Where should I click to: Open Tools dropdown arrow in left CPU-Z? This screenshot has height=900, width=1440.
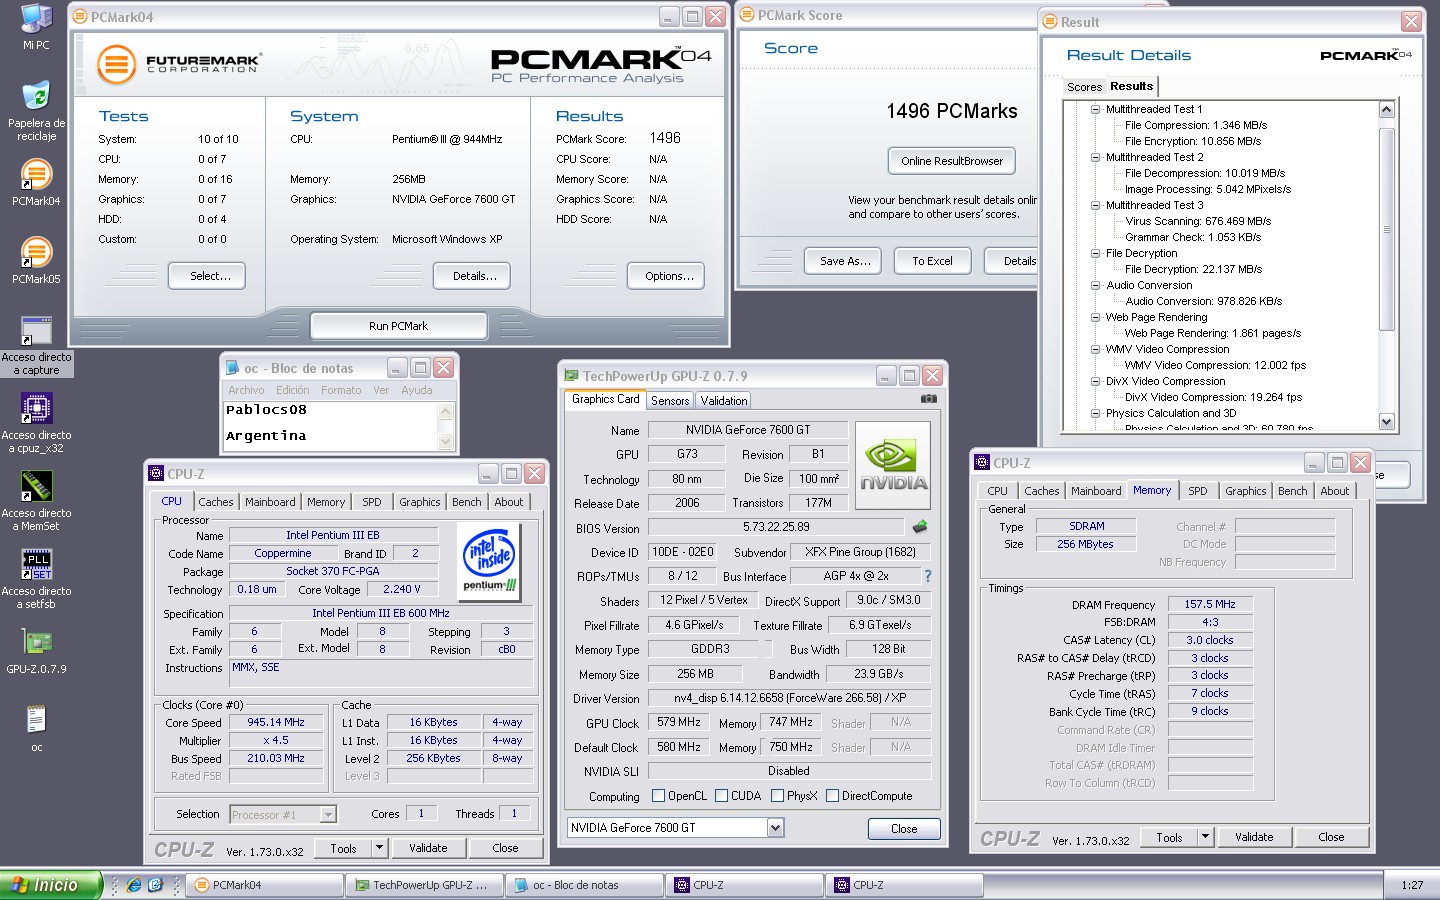click(x=379, y=848)
